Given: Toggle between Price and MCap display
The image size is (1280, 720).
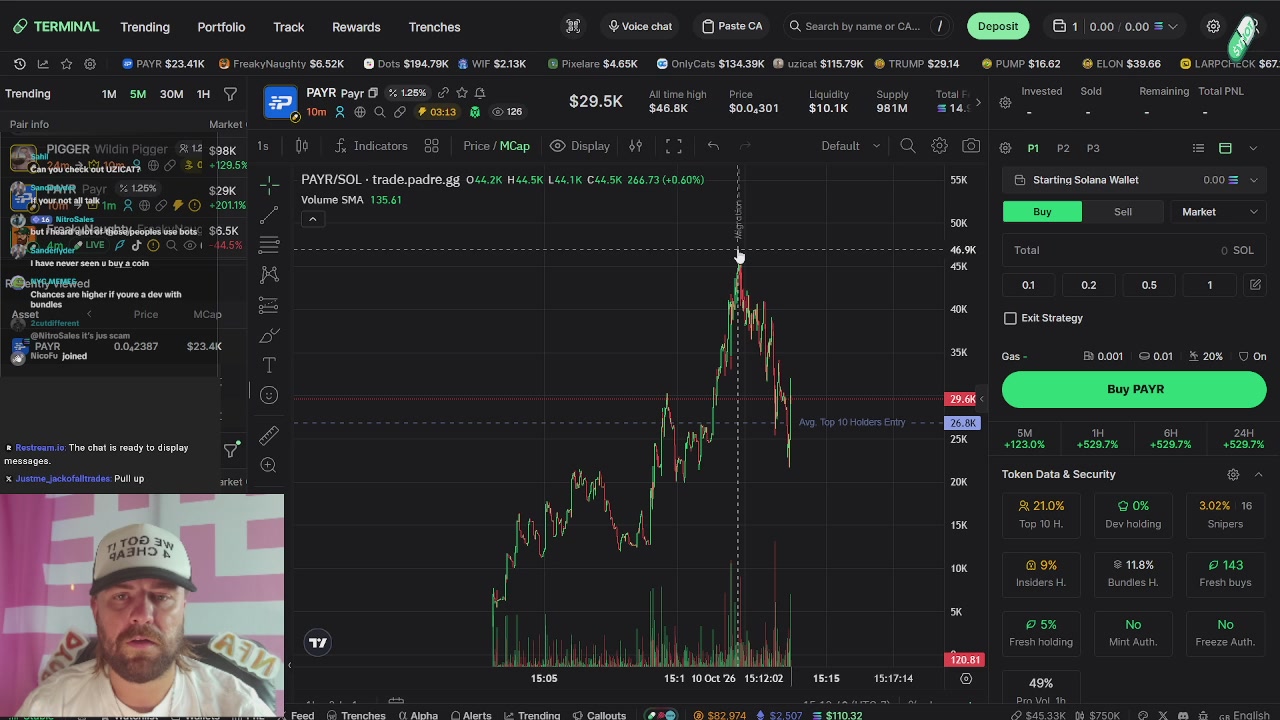Looking at the screenshot, I should 496,146.
